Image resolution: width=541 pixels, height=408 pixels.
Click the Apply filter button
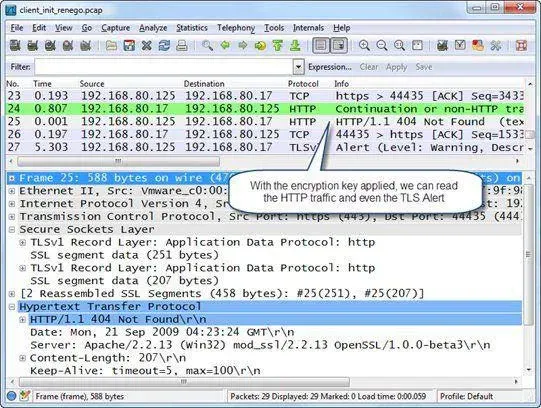pyautogui.click(x=396, y=67)
